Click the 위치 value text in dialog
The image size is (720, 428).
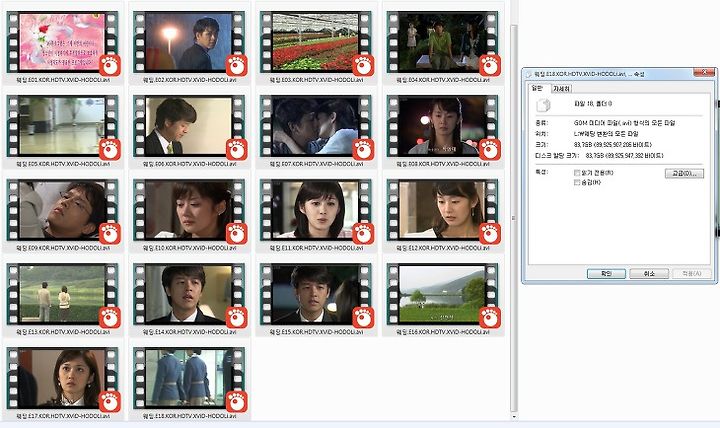[x=606, y=134]
